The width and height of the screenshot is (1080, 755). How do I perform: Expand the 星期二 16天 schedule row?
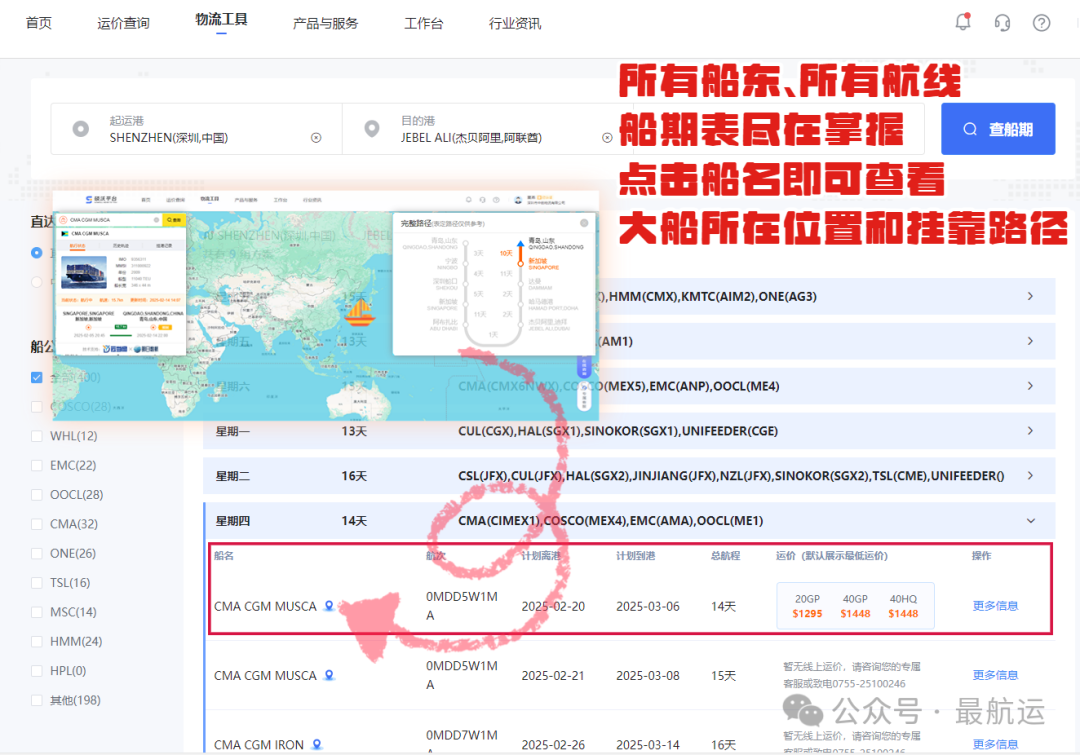pos(1030,476)
